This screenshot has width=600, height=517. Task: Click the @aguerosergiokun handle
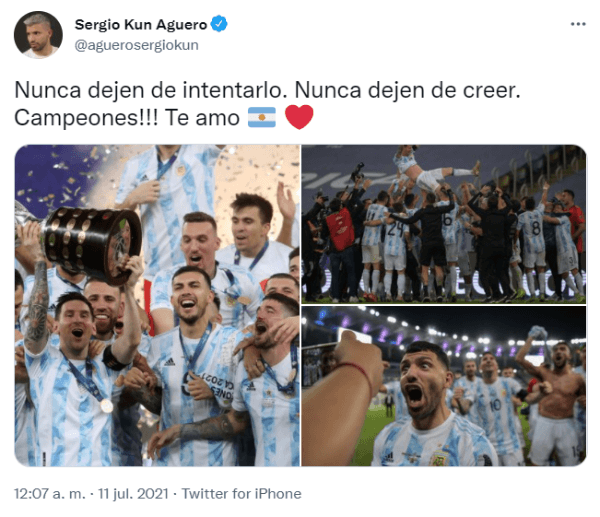(x=137, y=45)
